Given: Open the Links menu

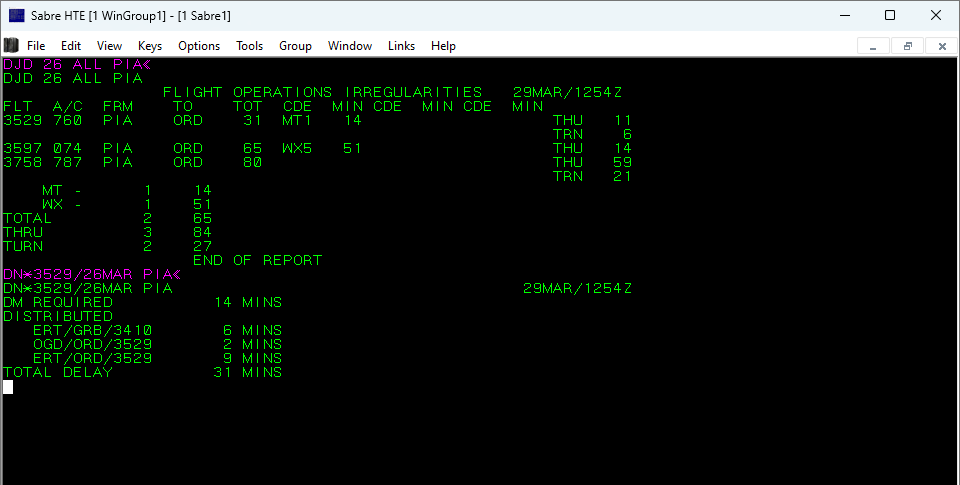Looking at the screenshot, I should point(401,46).
